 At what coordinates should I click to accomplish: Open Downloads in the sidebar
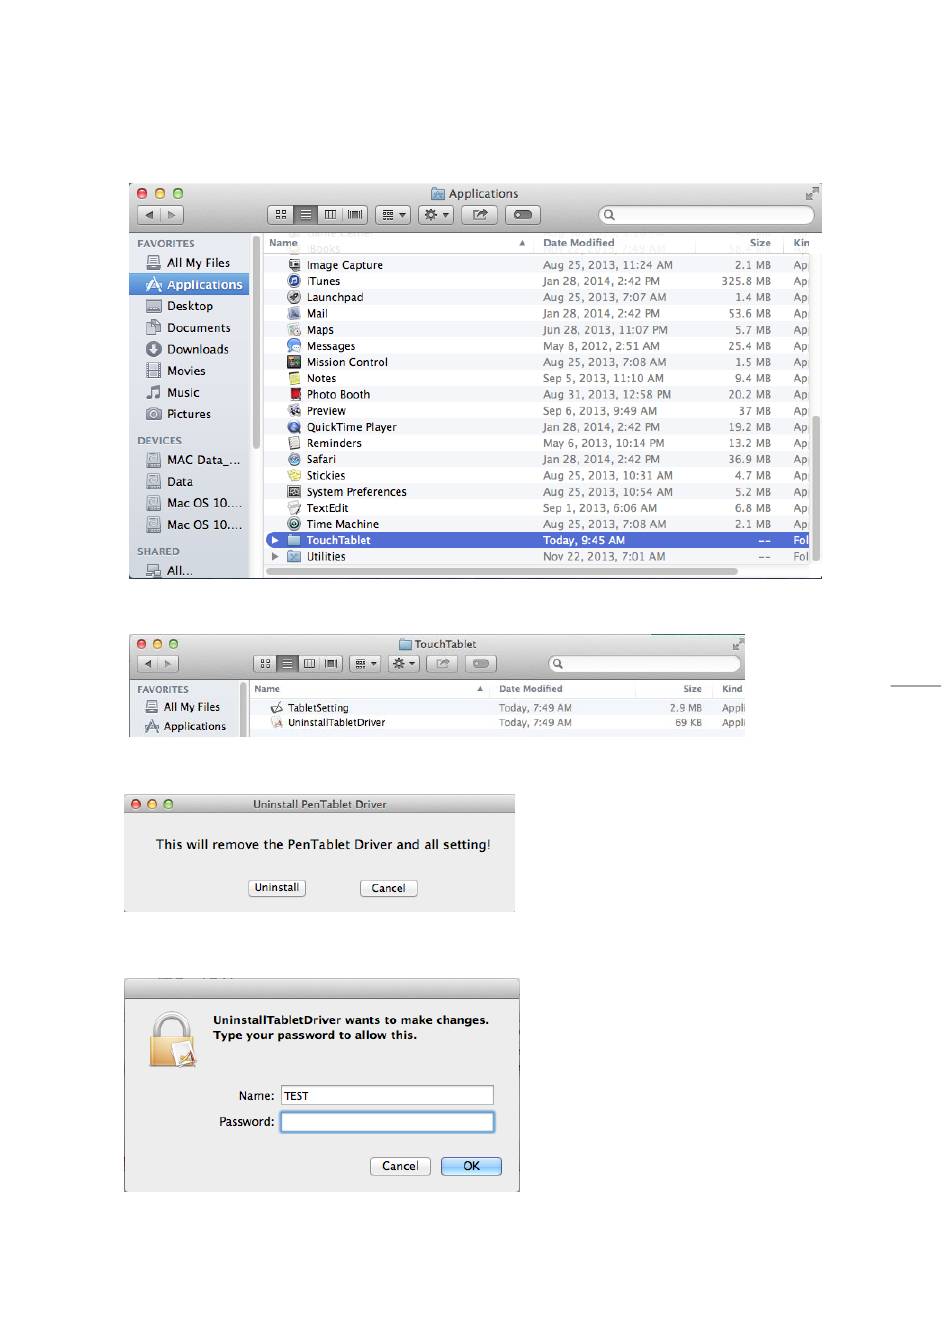pyautogui.click(x=189, y=349)
